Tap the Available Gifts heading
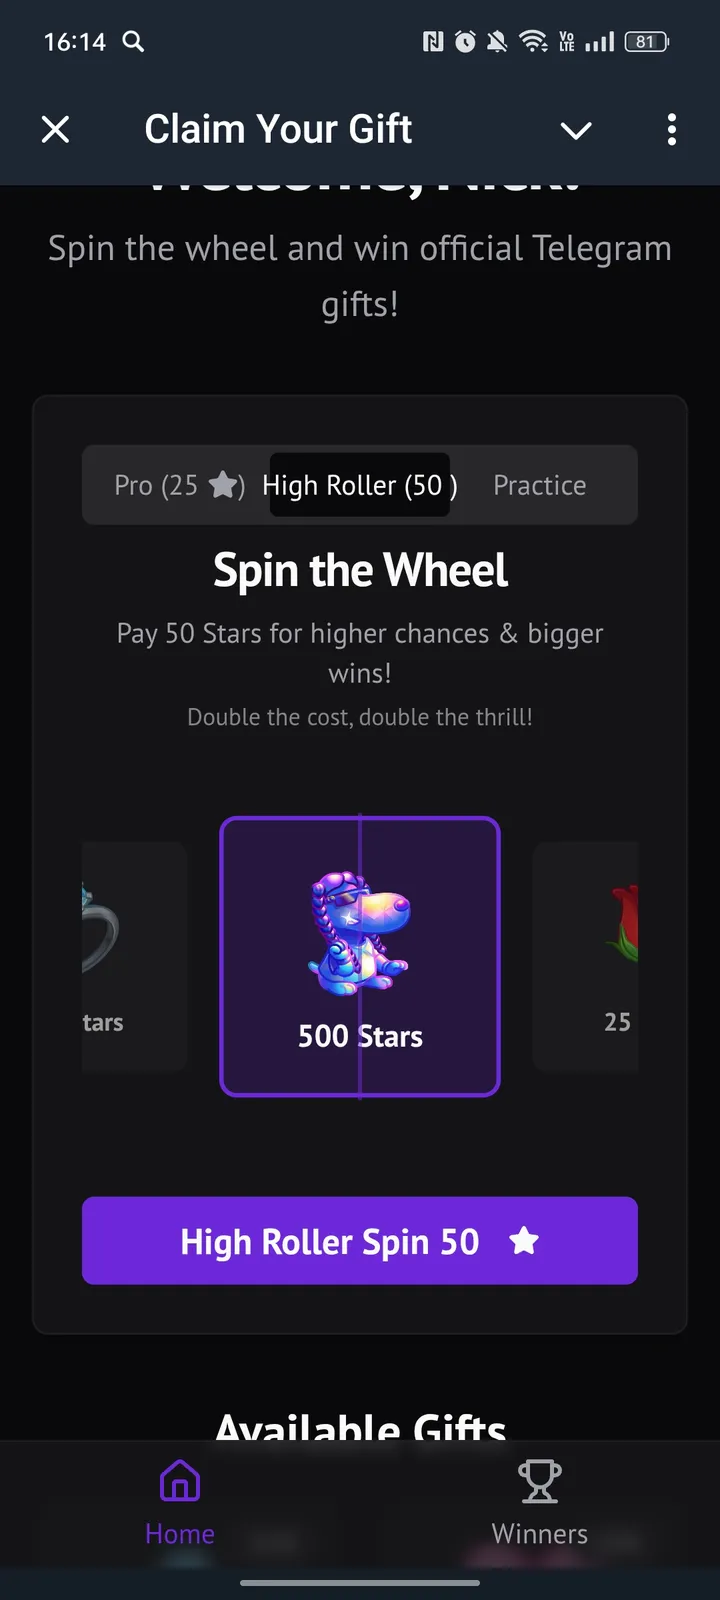 point(360,1427)
